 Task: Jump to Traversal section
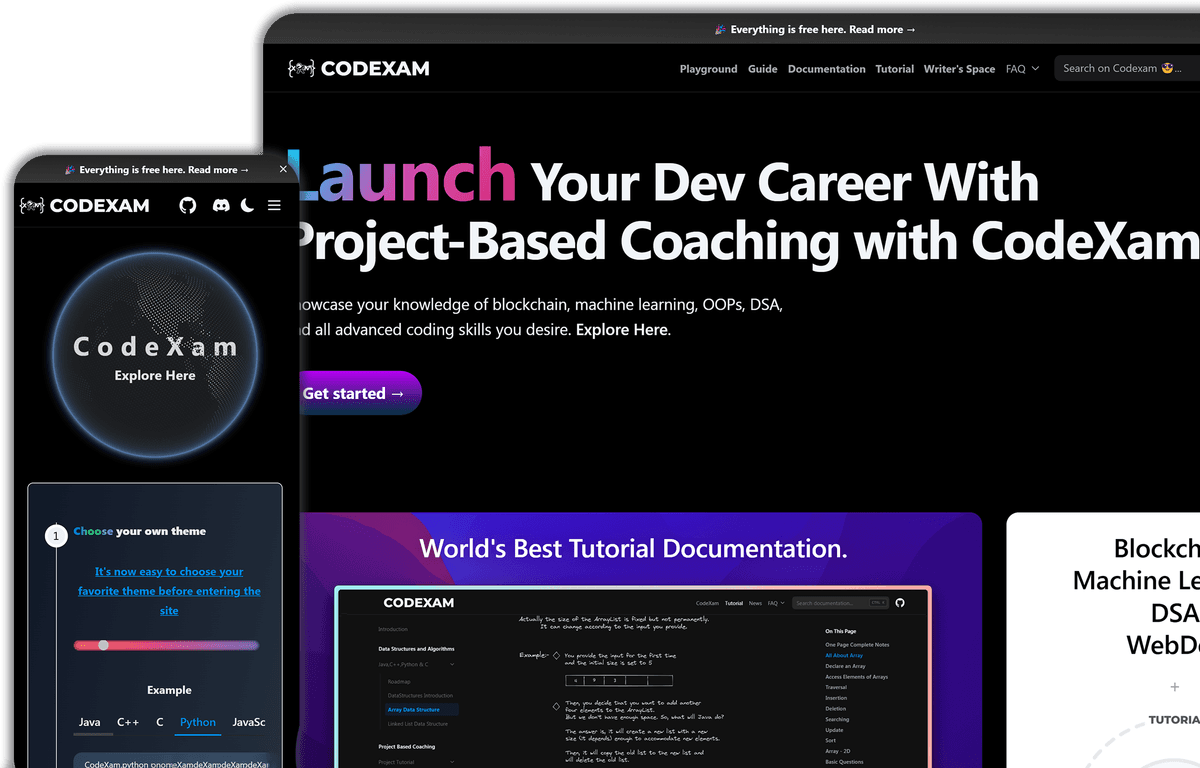pos(836,687)
